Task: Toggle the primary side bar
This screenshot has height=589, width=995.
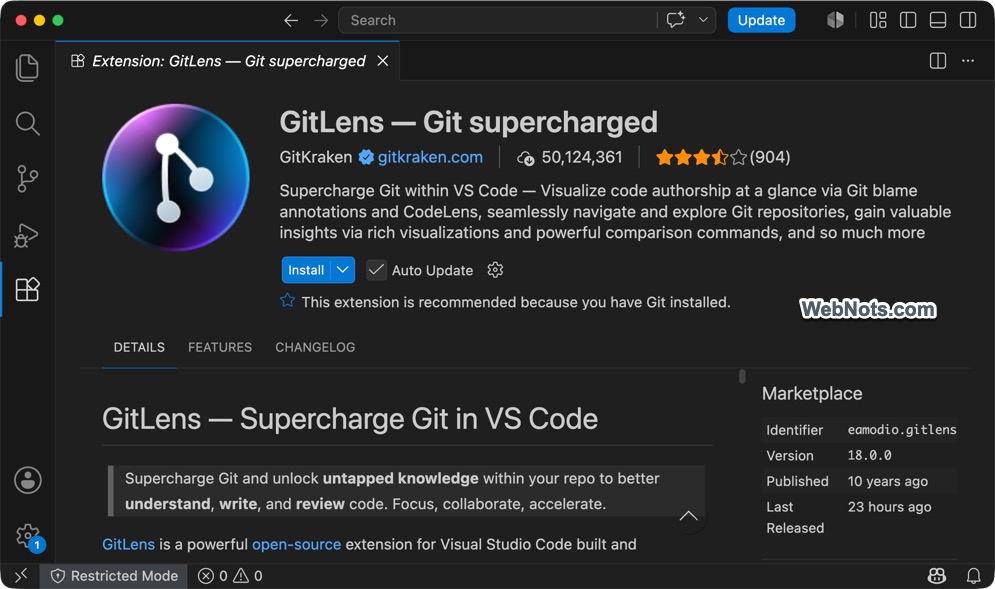Action: pyautogui.click(x=908, y=20)
